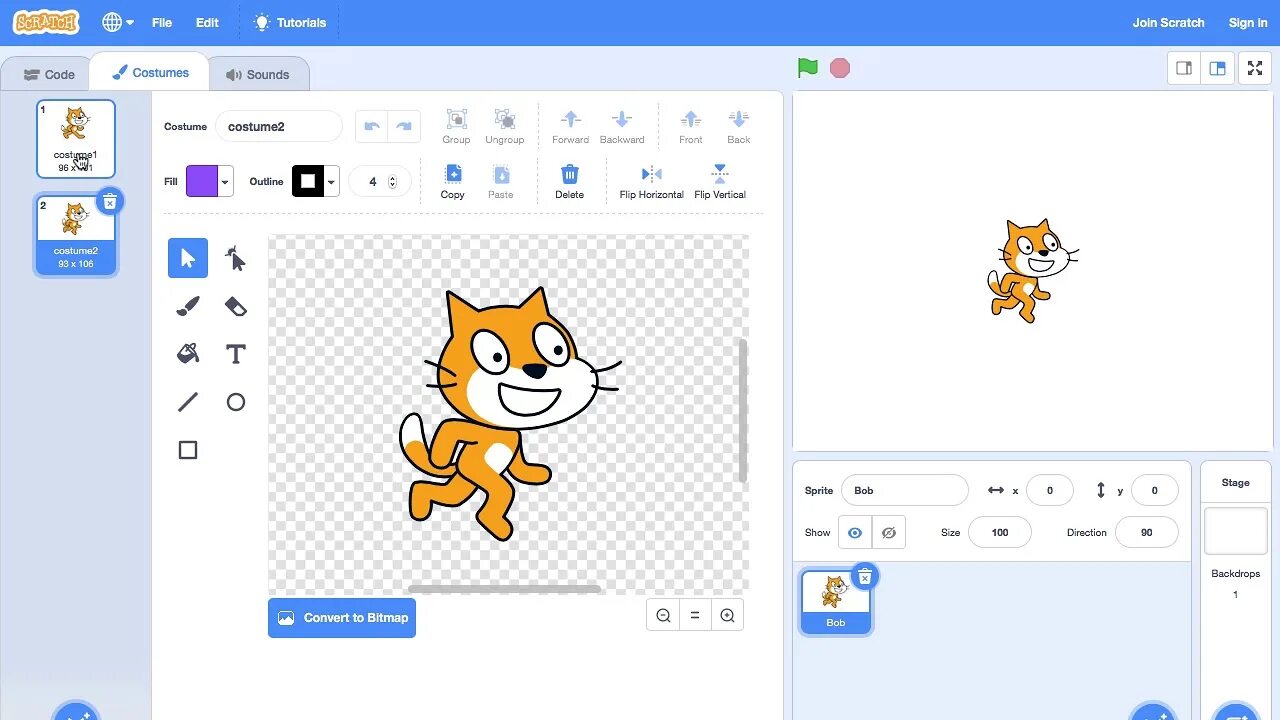Viewport: 1280px width, 720px height.
Task: Open Tutorials
Action: [x=290, y=22]
